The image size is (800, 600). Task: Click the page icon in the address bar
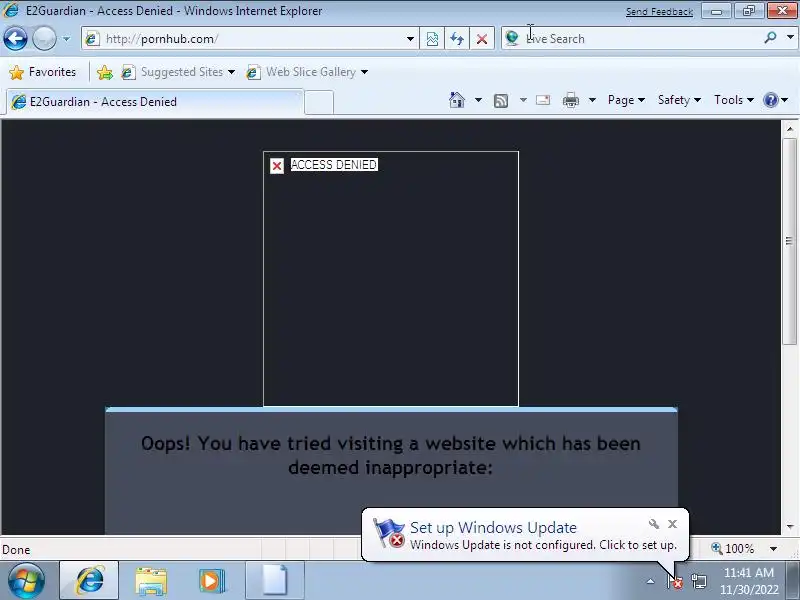pyautogui.click(x=92, y=39)
